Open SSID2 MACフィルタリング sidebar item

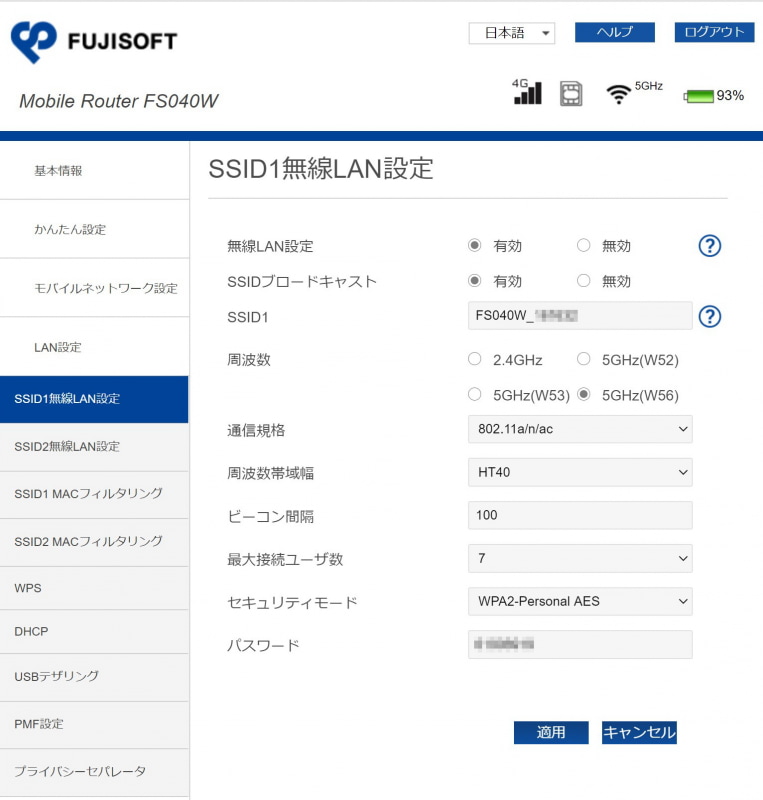coord(94,542)
